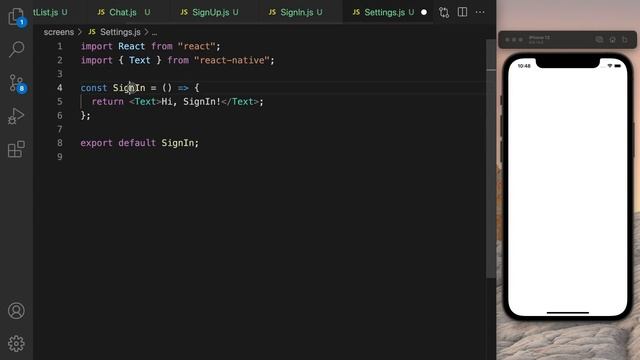Switch to the SignUp.js tab

(x=210, y=12)
